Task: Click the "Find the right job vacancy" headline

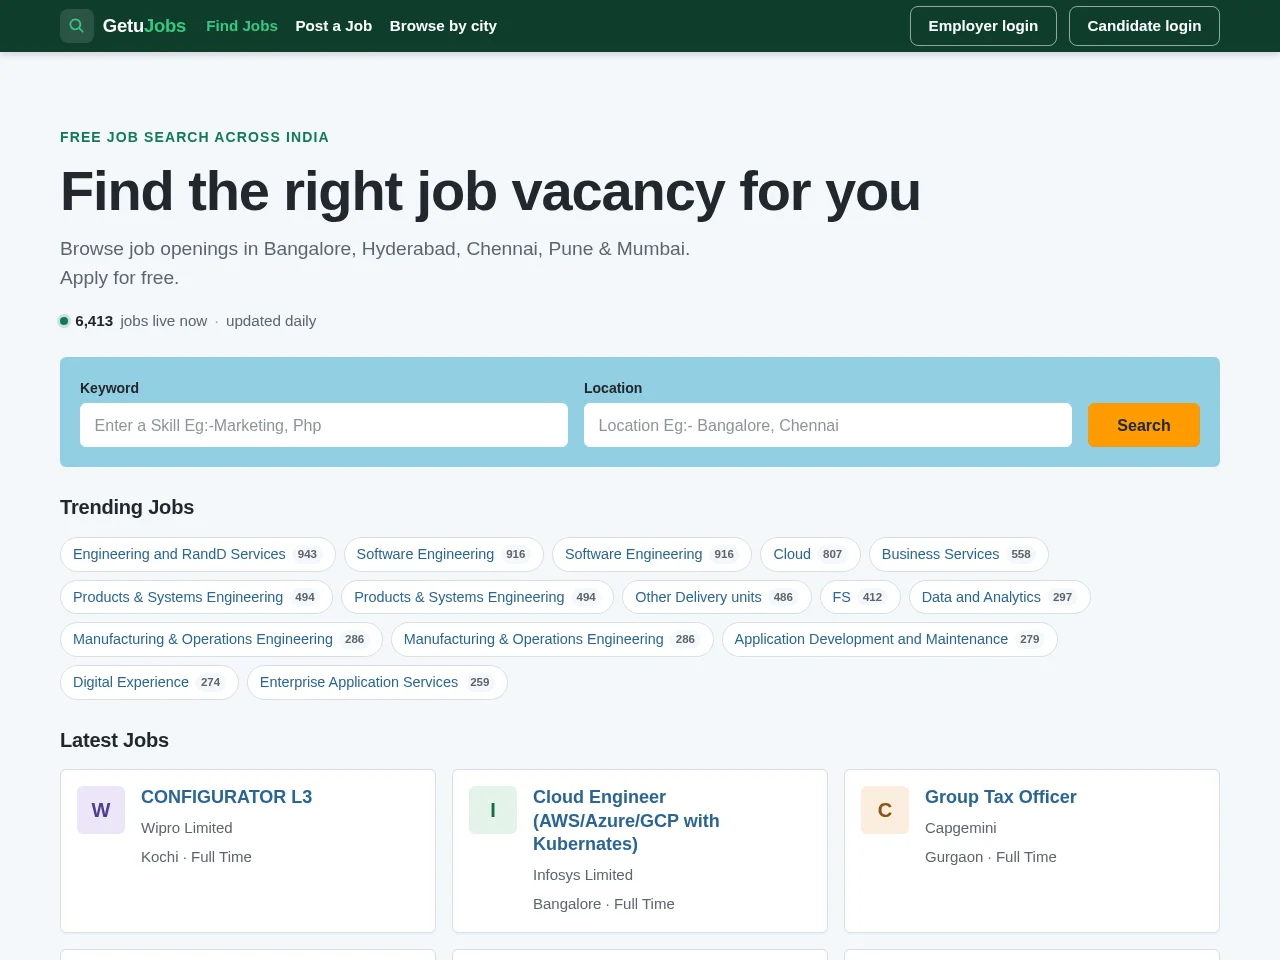Action: click(490, 191)
